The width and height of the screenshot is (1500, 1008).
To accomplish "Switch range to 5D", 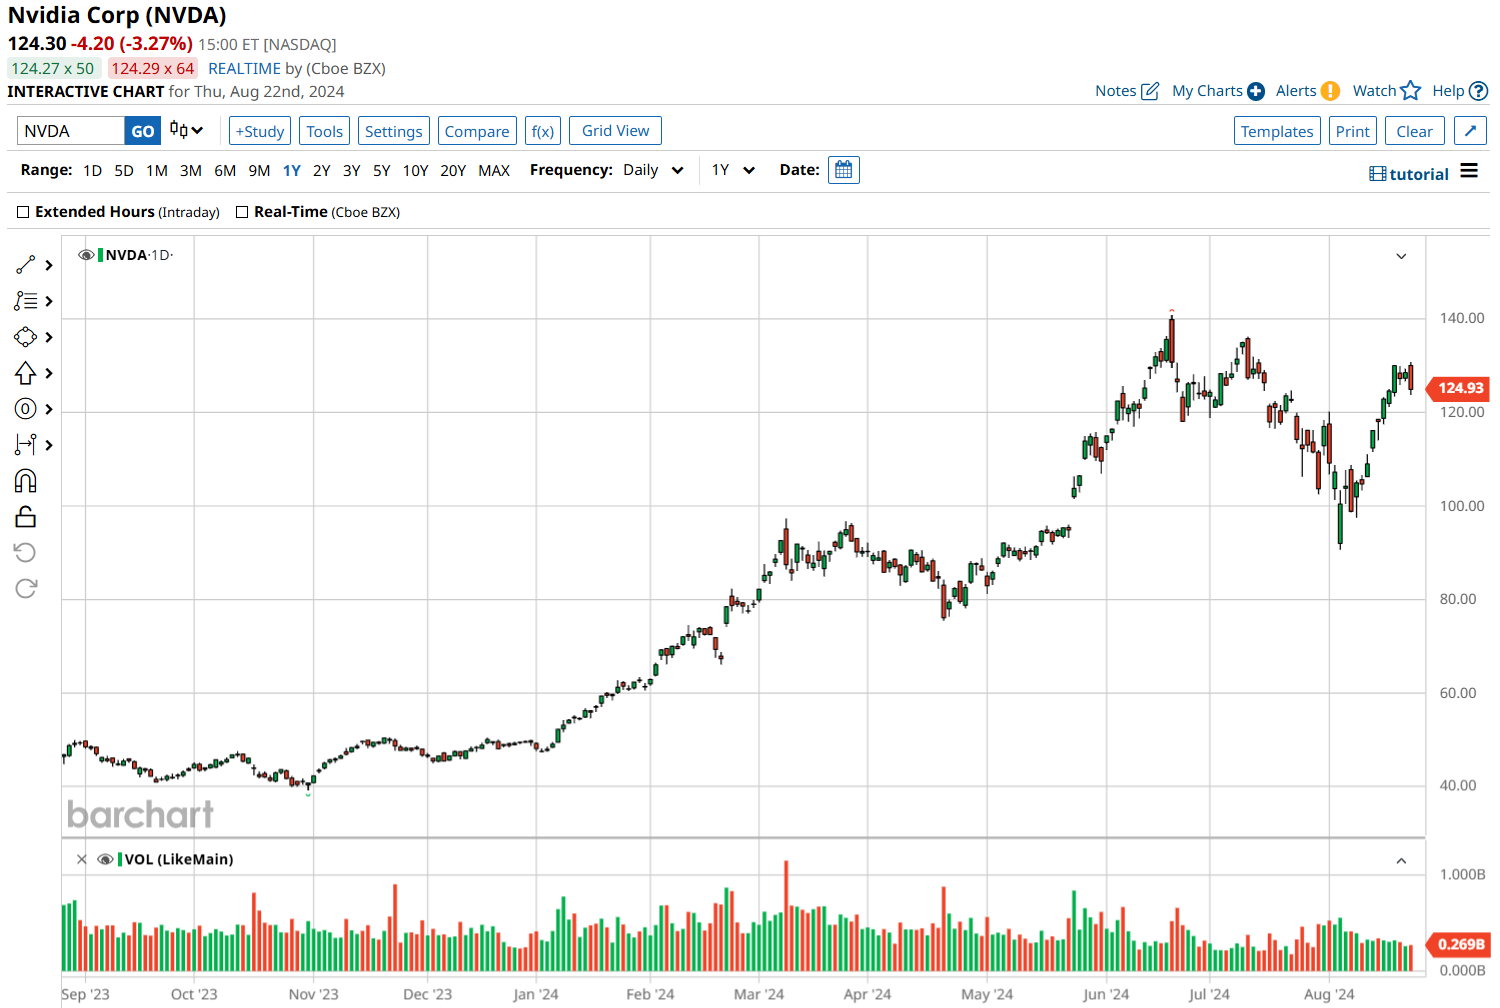I will [x=123, y=170].
